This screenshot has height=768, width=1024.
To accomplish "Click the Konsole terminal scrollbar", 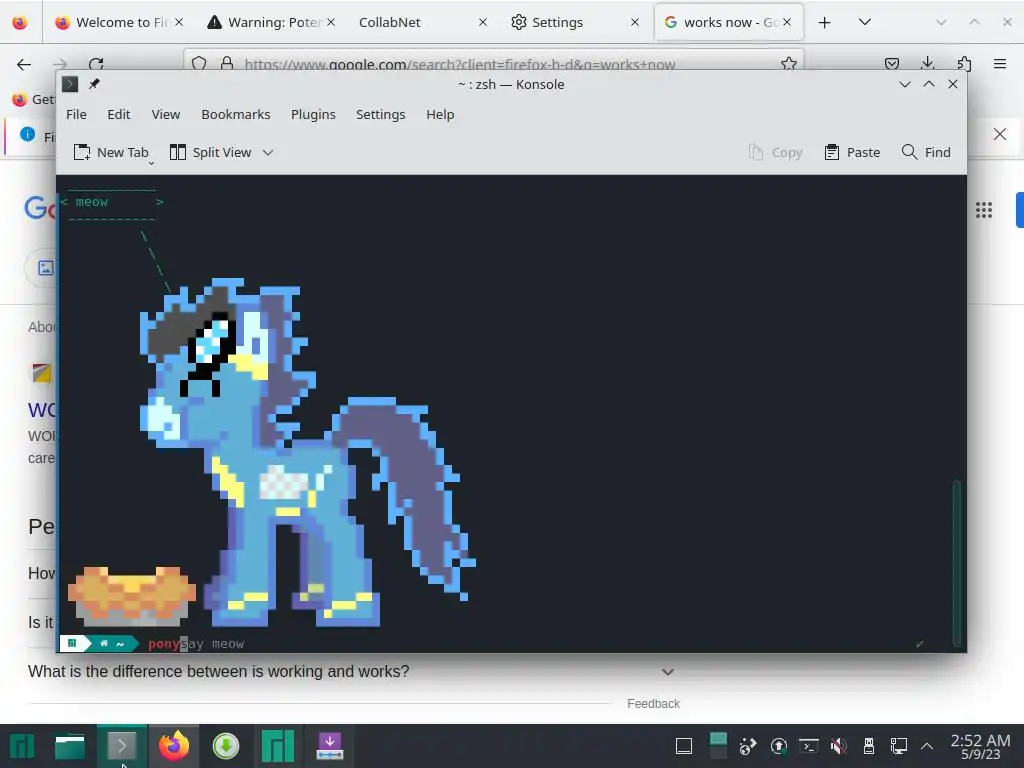I will point(957,562).
